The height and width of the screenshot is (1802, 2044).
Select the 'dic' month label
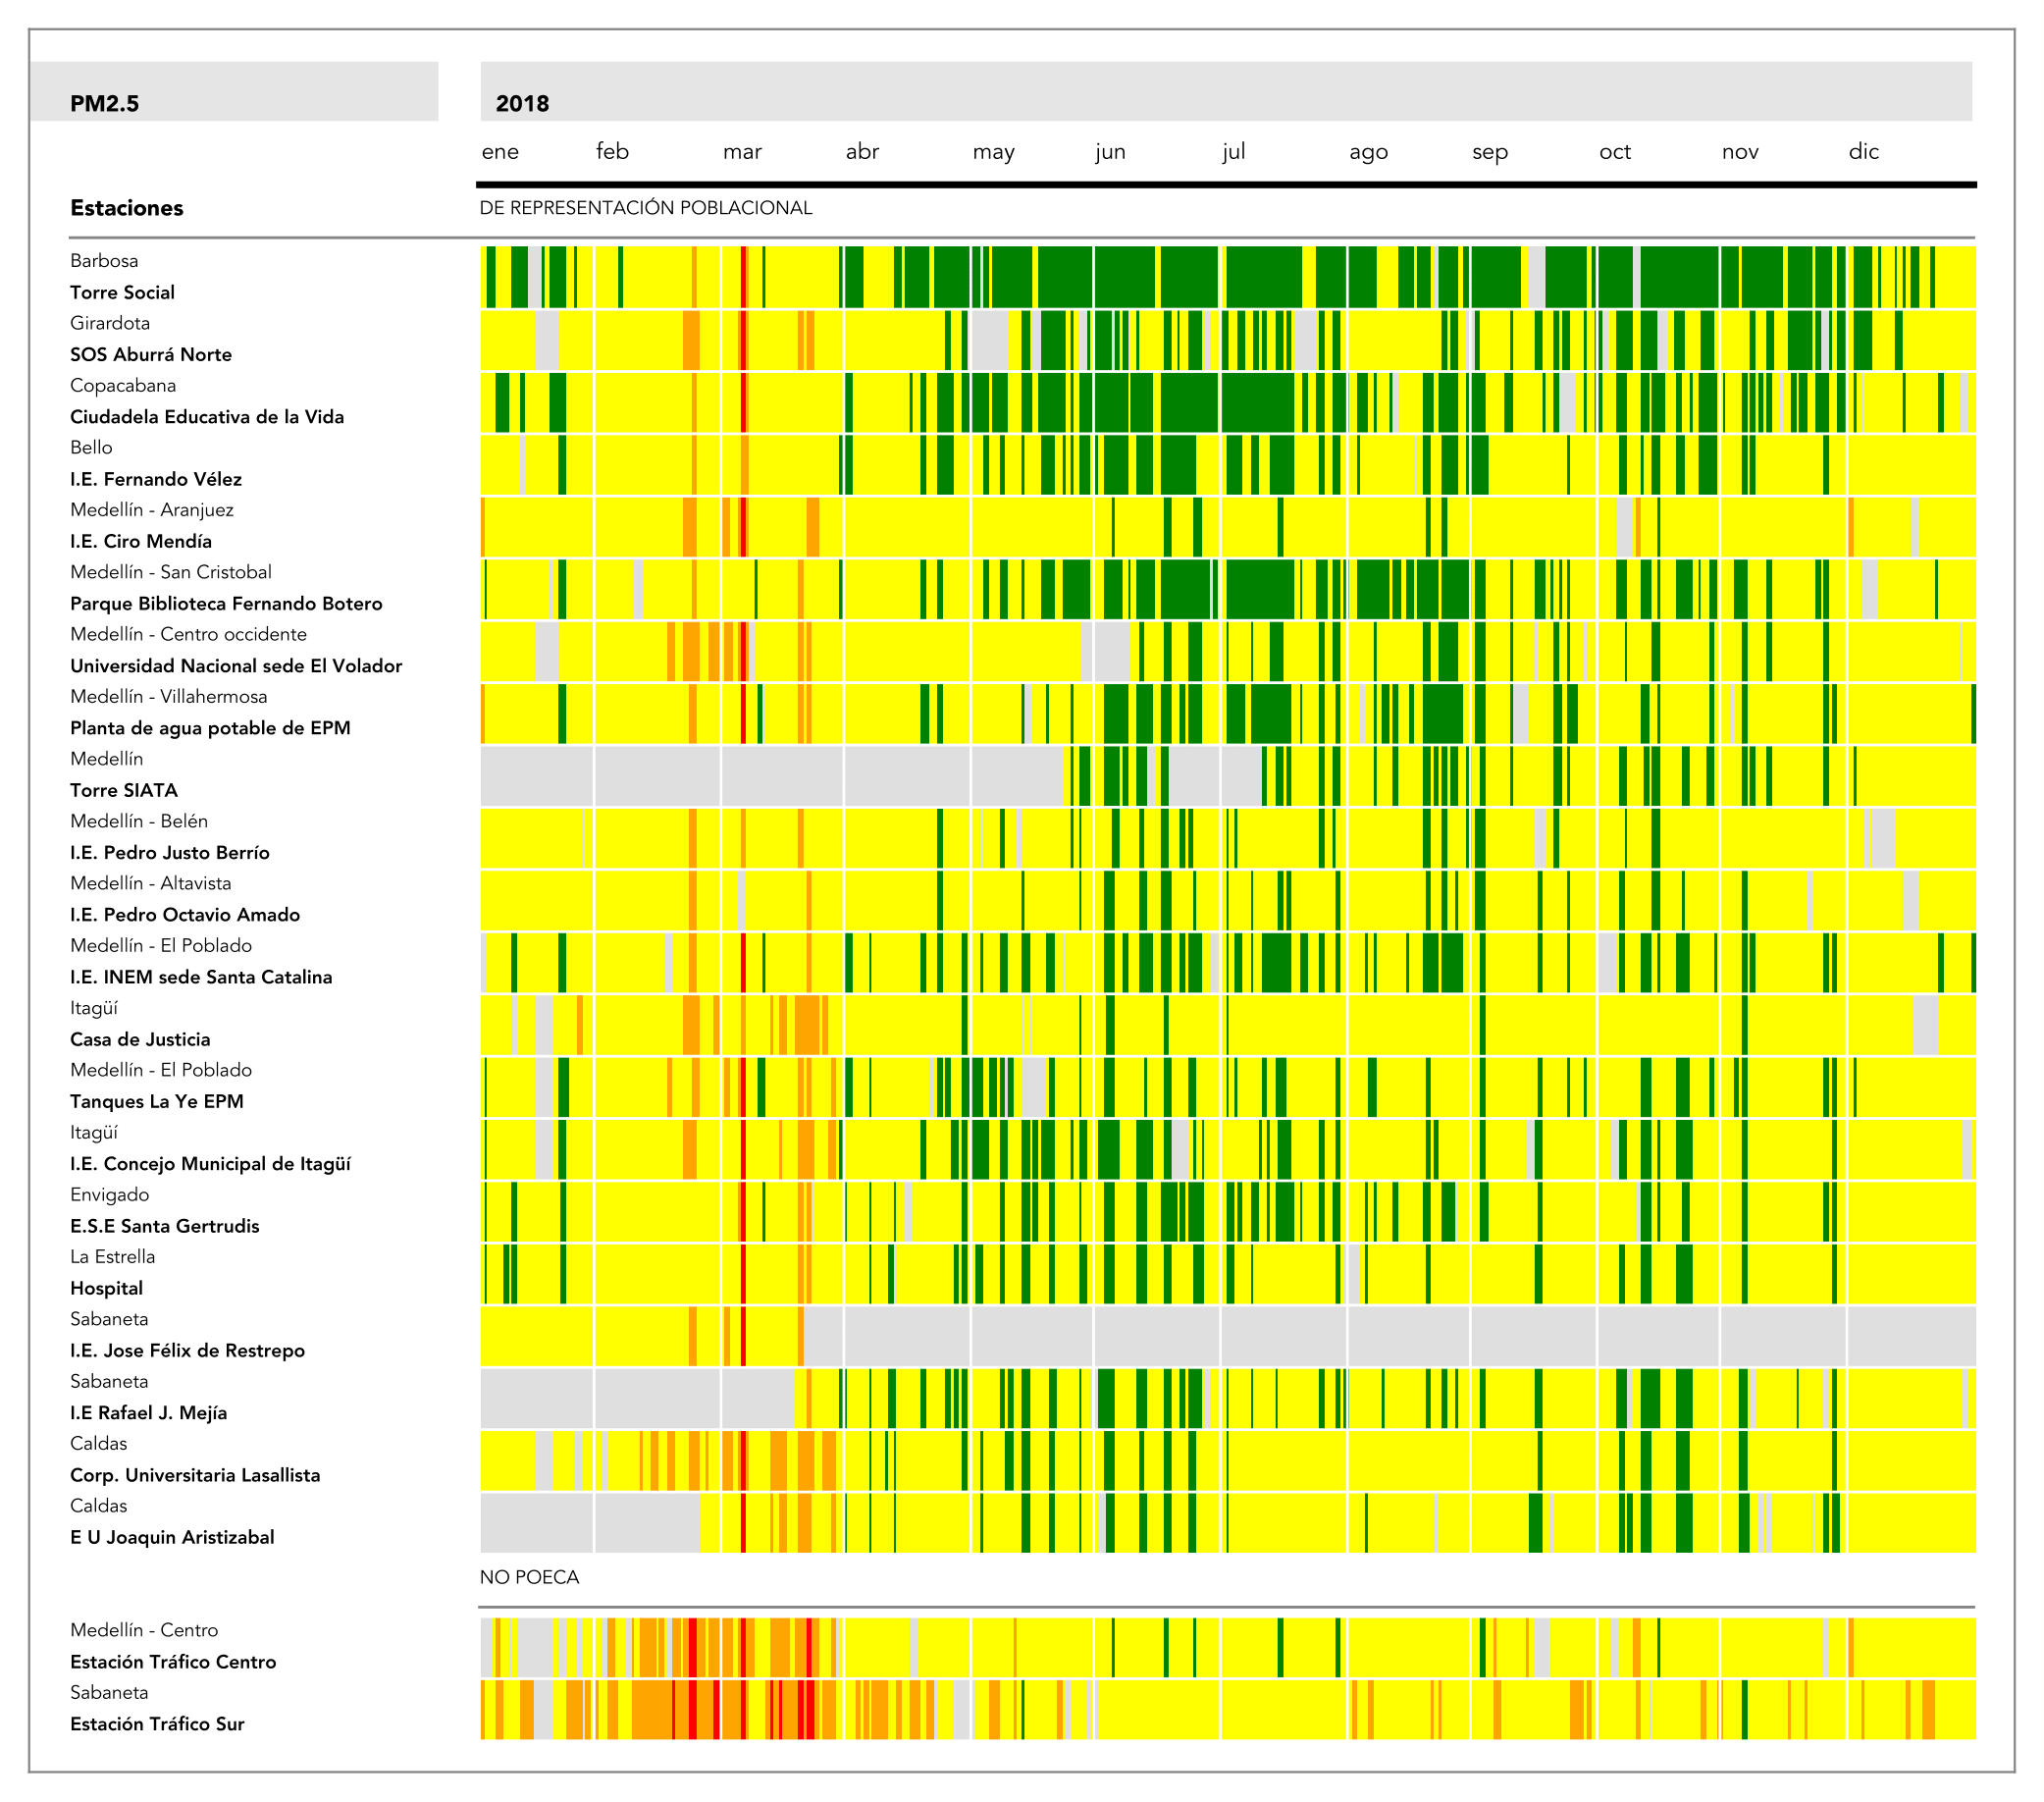pos(1864,151)
